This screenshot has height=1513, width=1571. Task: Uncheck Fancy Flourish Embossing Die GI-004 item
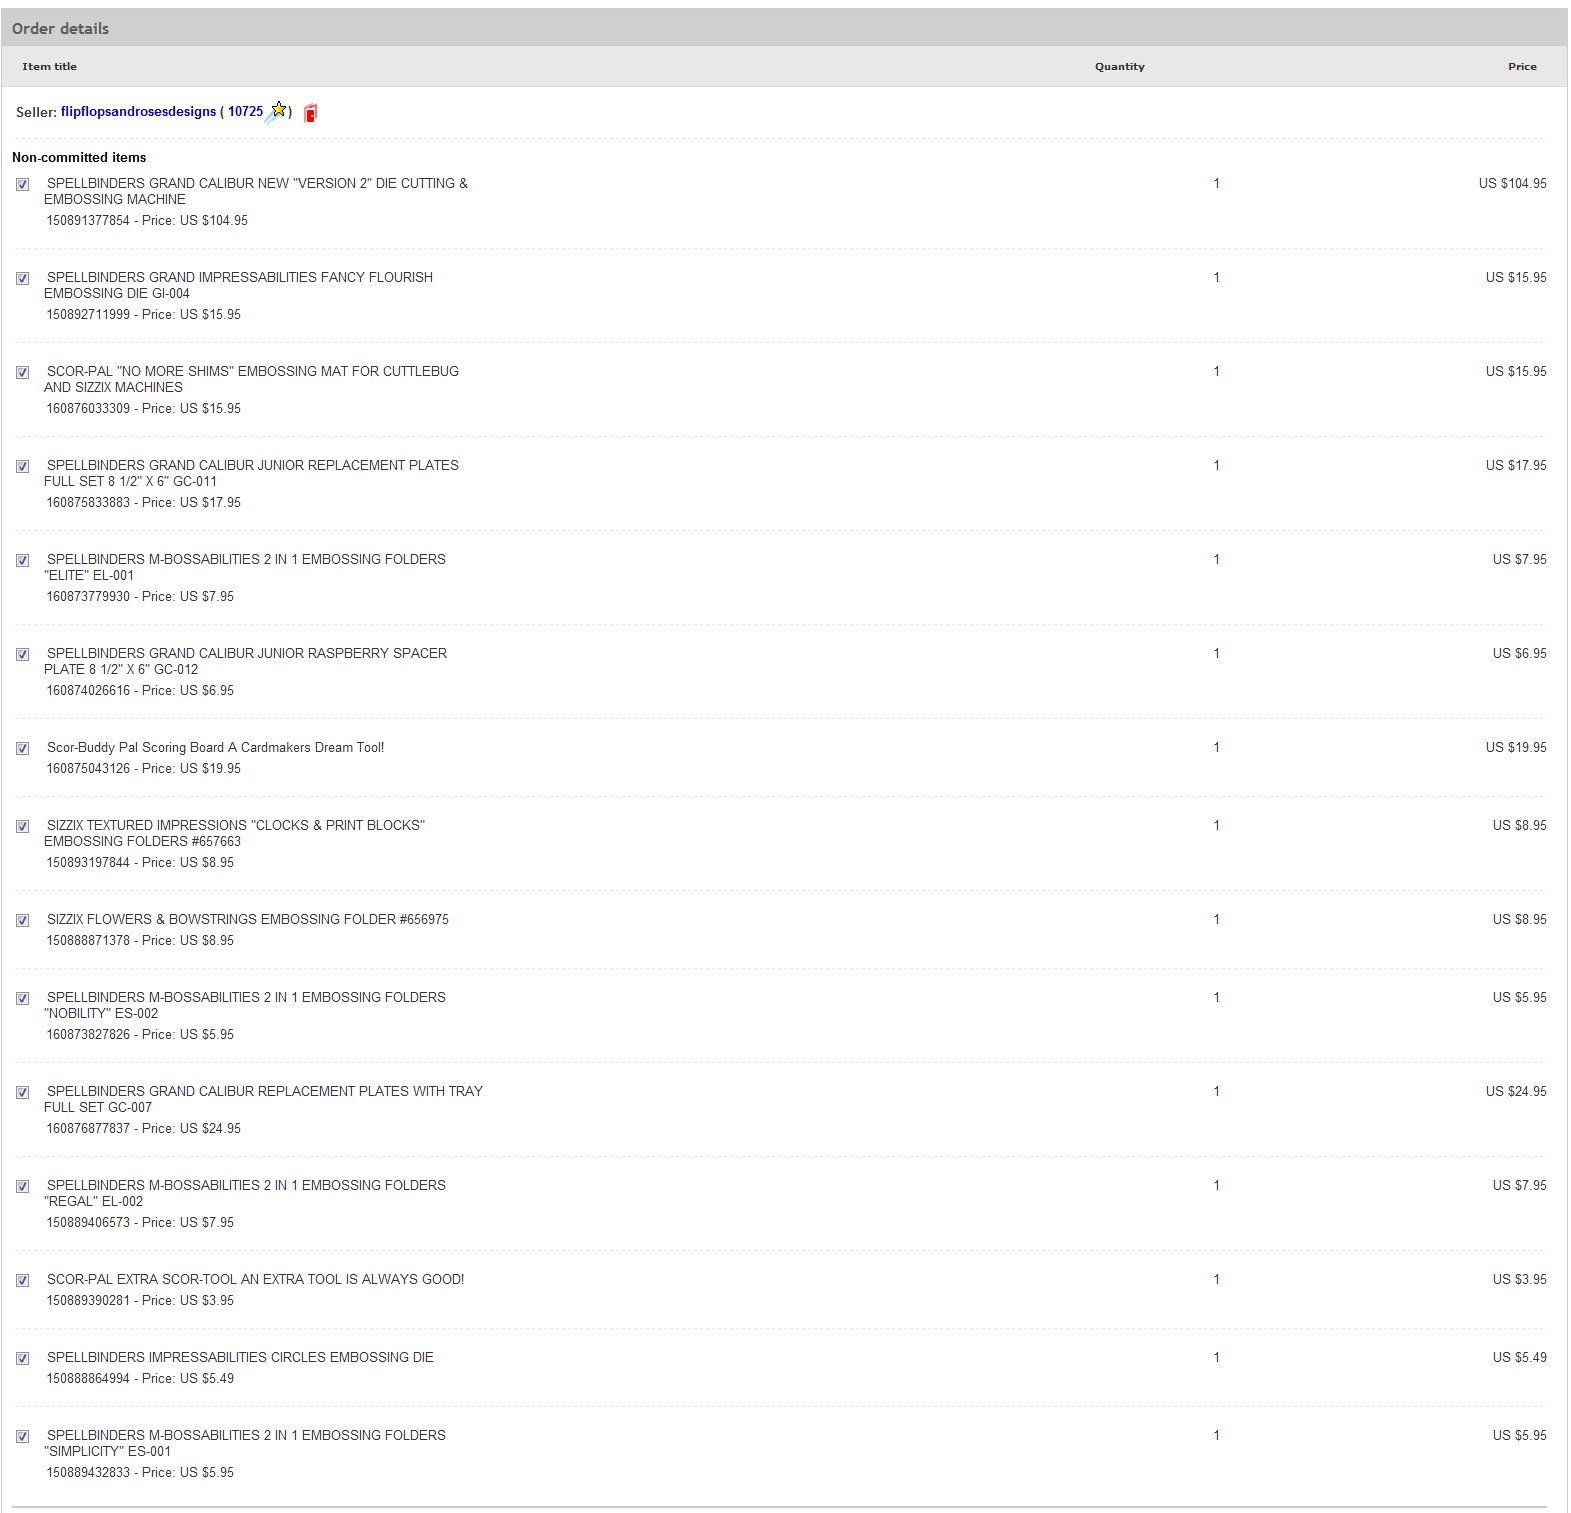[22, 279]
